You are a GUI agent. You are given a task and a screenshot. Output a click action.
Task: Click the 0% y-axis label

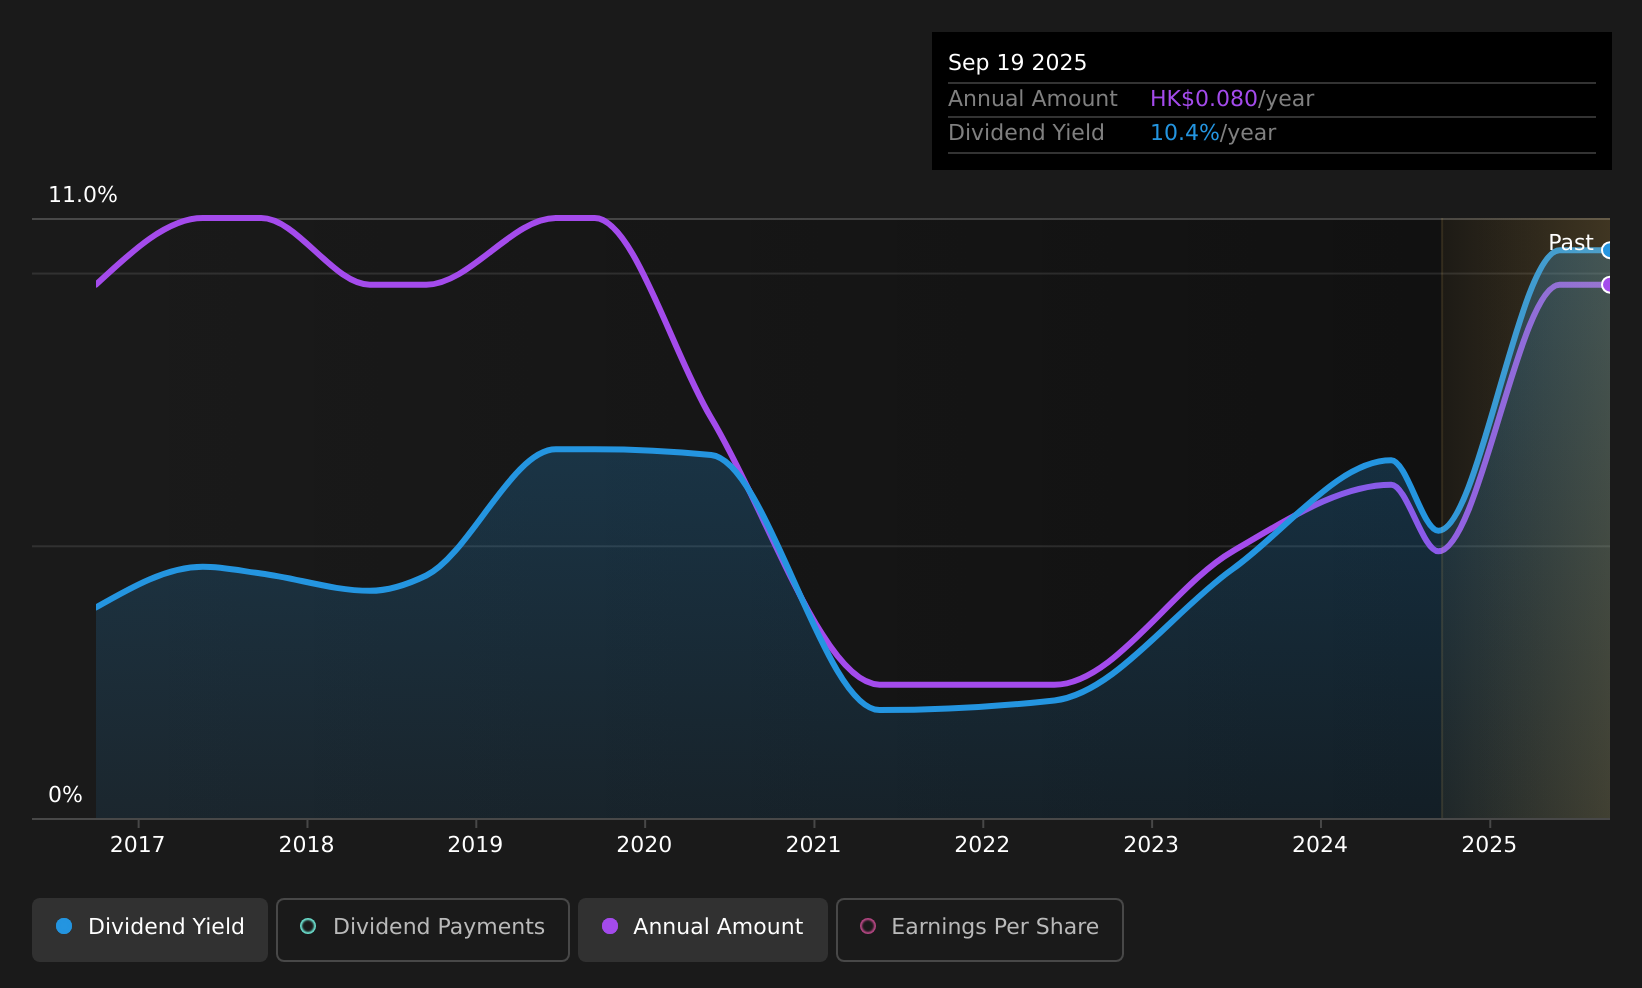pyautogui.click(x=65, y=795)
